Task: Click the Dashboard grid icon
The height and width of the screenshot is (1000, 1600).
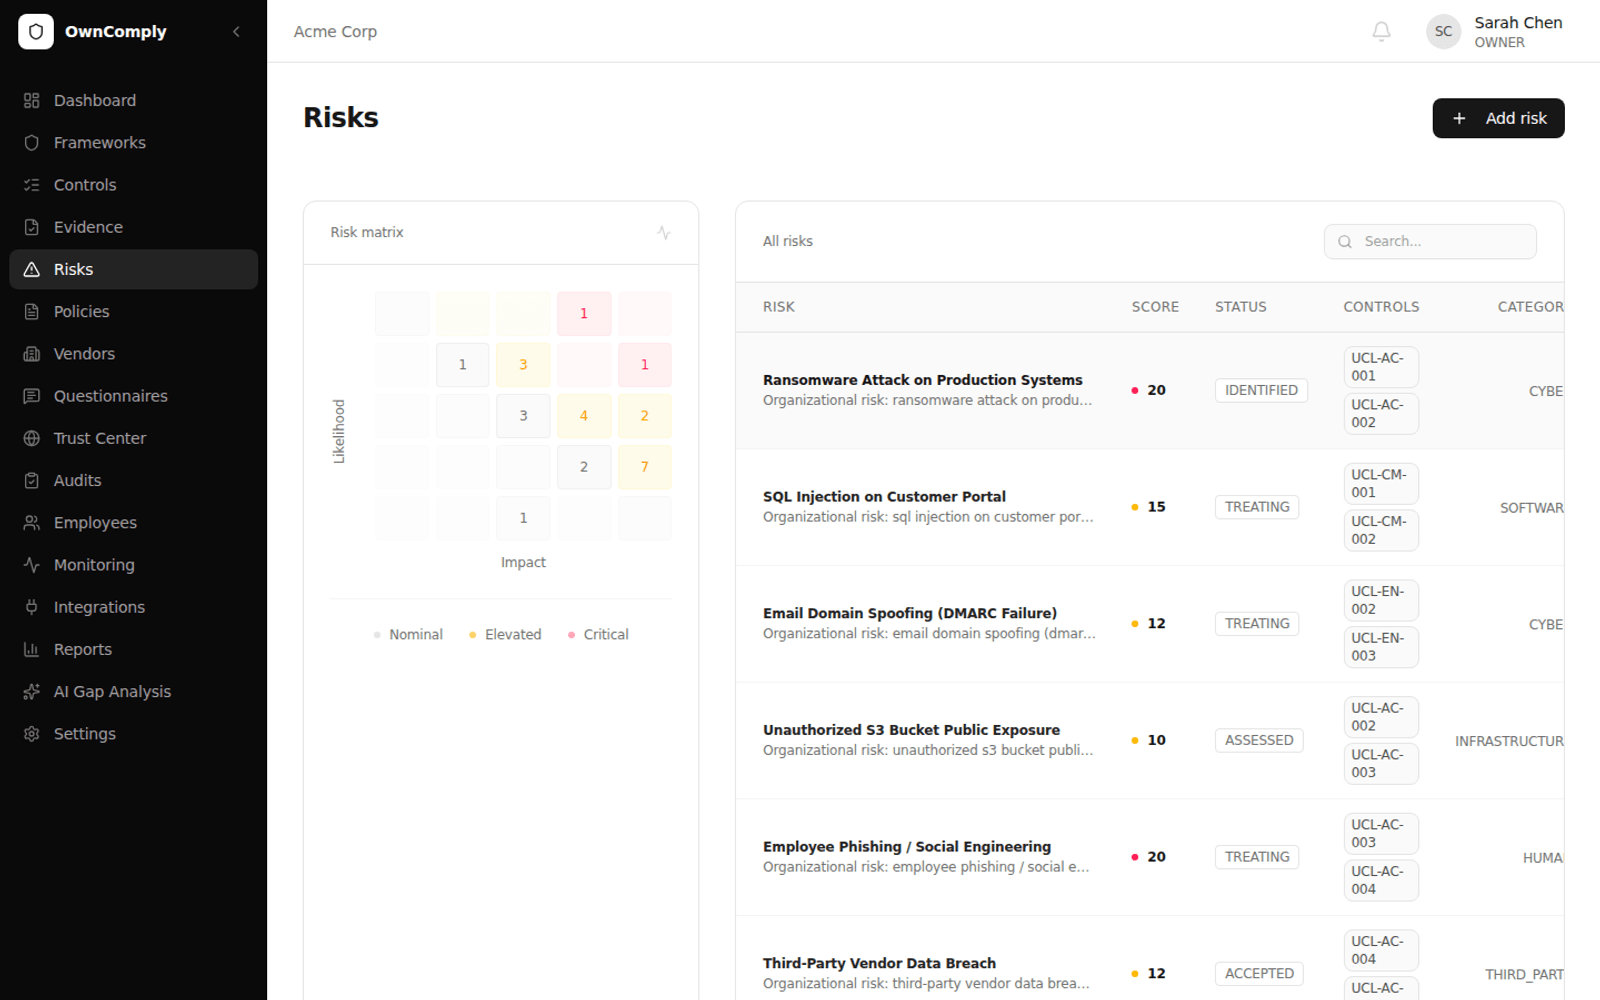Action: [32, 101]
